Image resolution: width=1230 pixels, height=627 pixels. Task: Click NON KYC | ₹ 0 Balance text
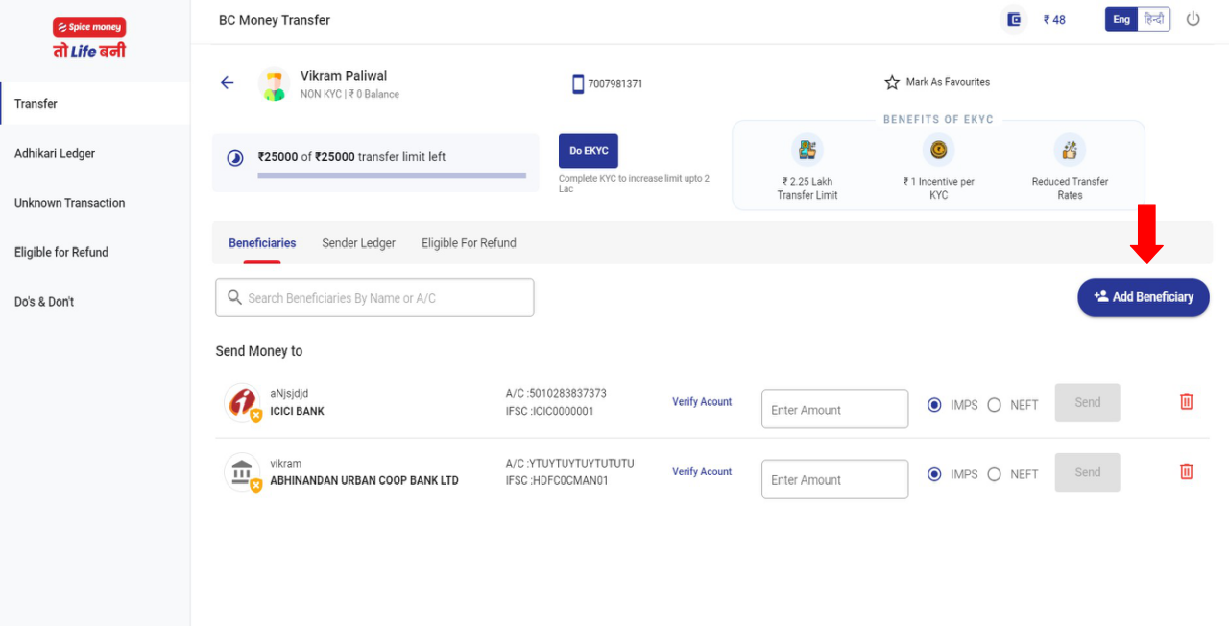tap(349, 95)
